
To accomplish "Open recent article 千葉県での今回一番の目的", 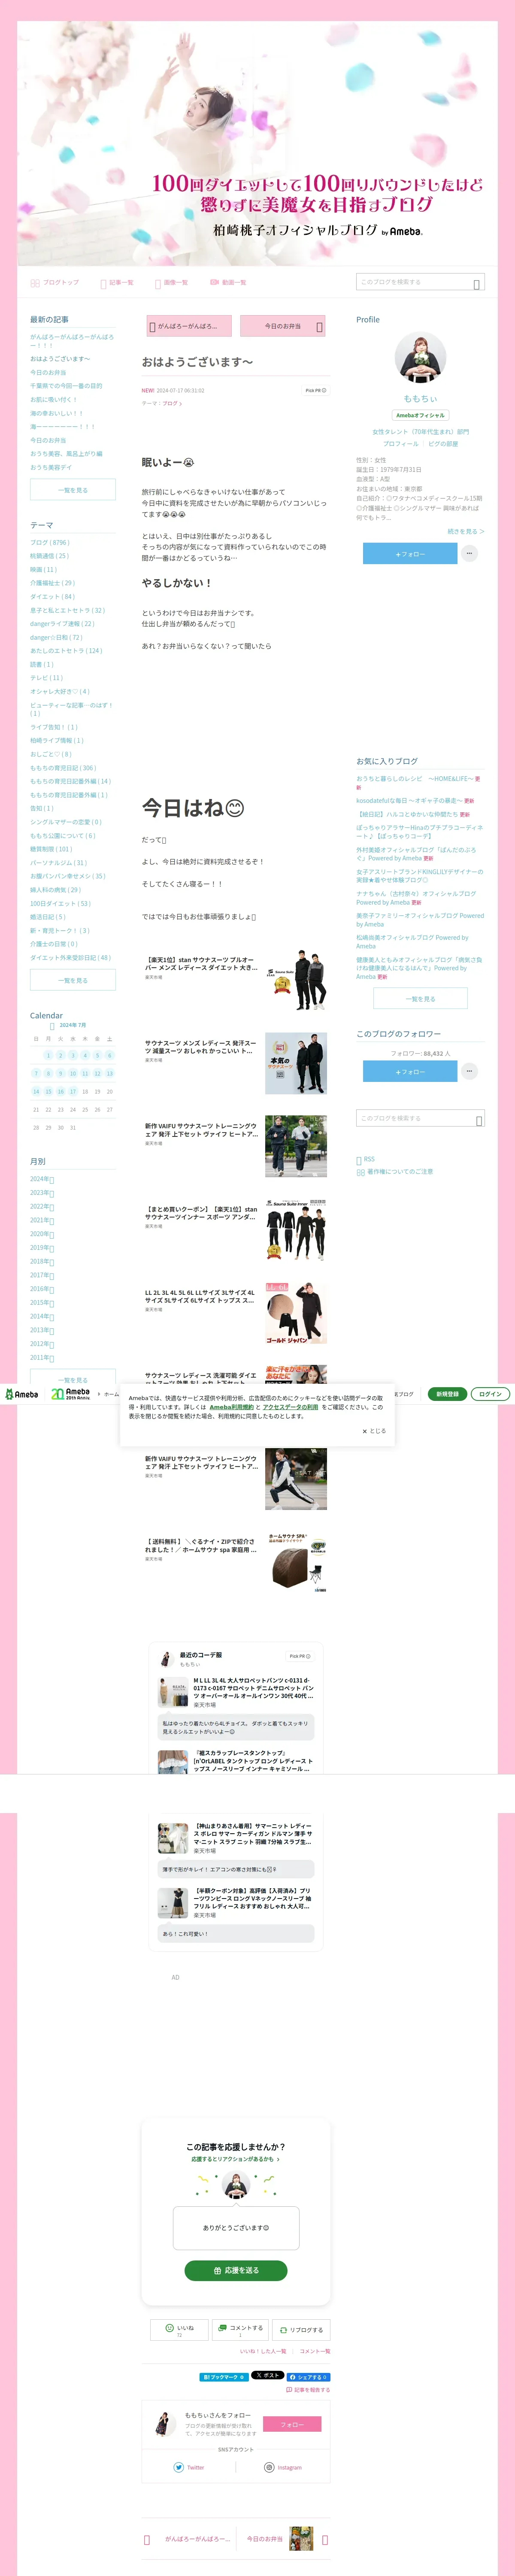I will click(x=66, y=386).
